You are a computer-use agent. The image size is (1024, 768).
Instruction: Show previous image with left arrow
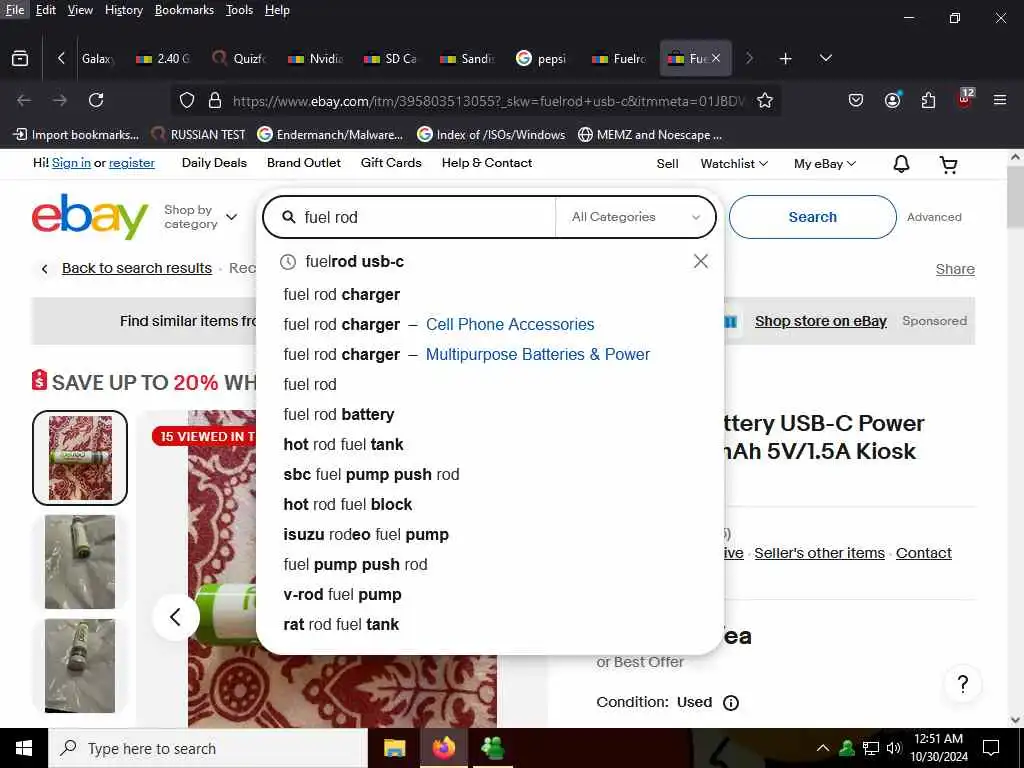[x=176, y=616]
